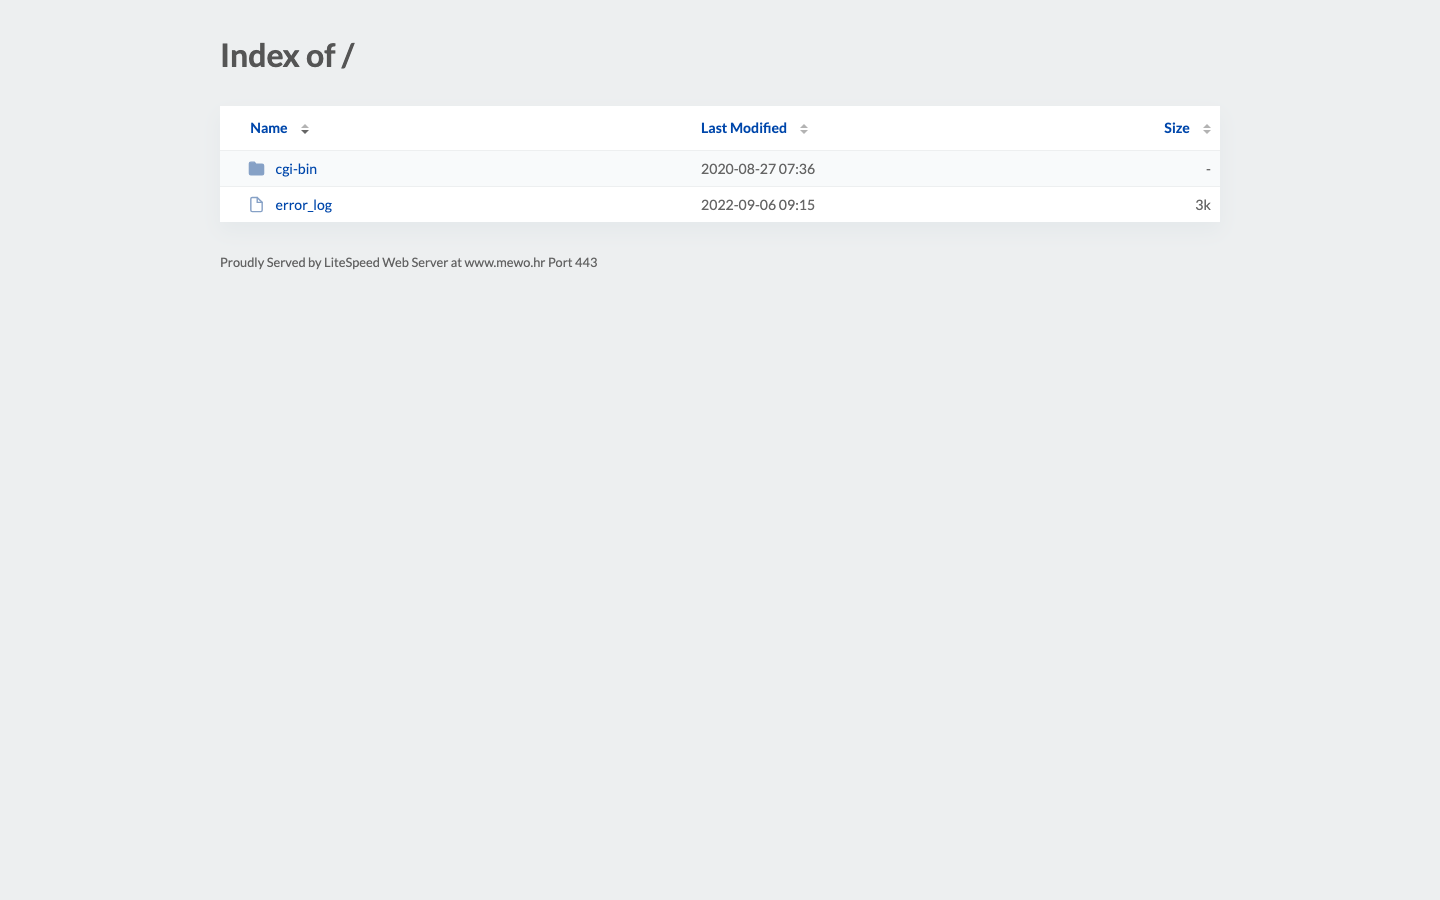1440x900 pixels.
Task: Click "LiteSpeed Web Server" in the footer
Action: pos(386,263)
